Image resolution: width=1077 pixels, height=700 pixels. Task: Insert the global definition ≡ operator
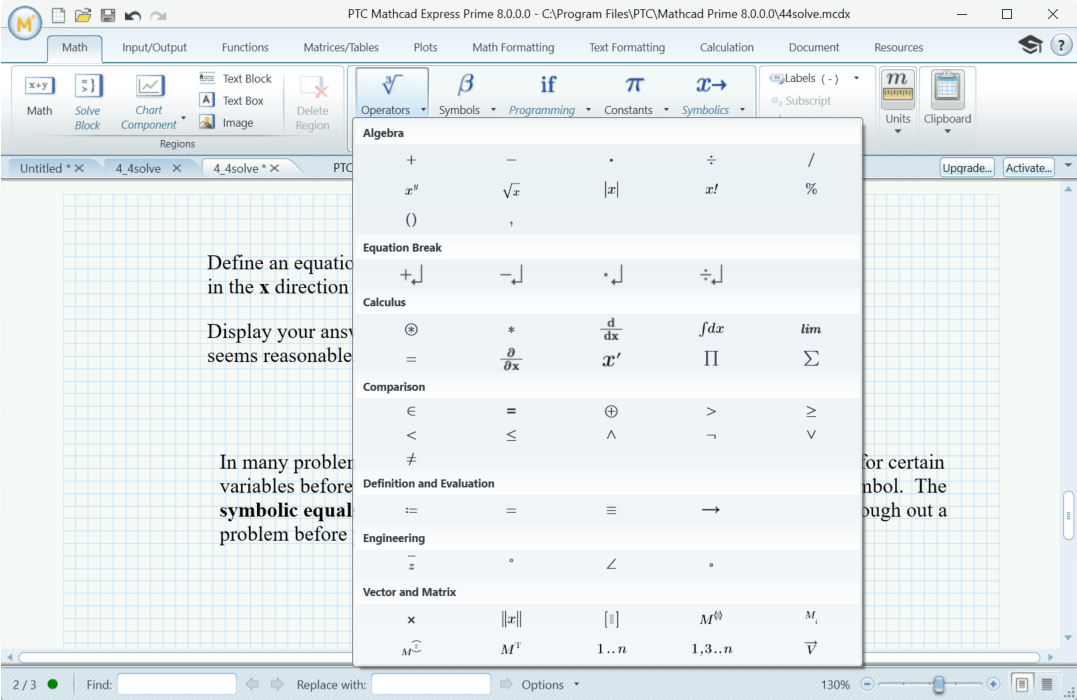611,510
